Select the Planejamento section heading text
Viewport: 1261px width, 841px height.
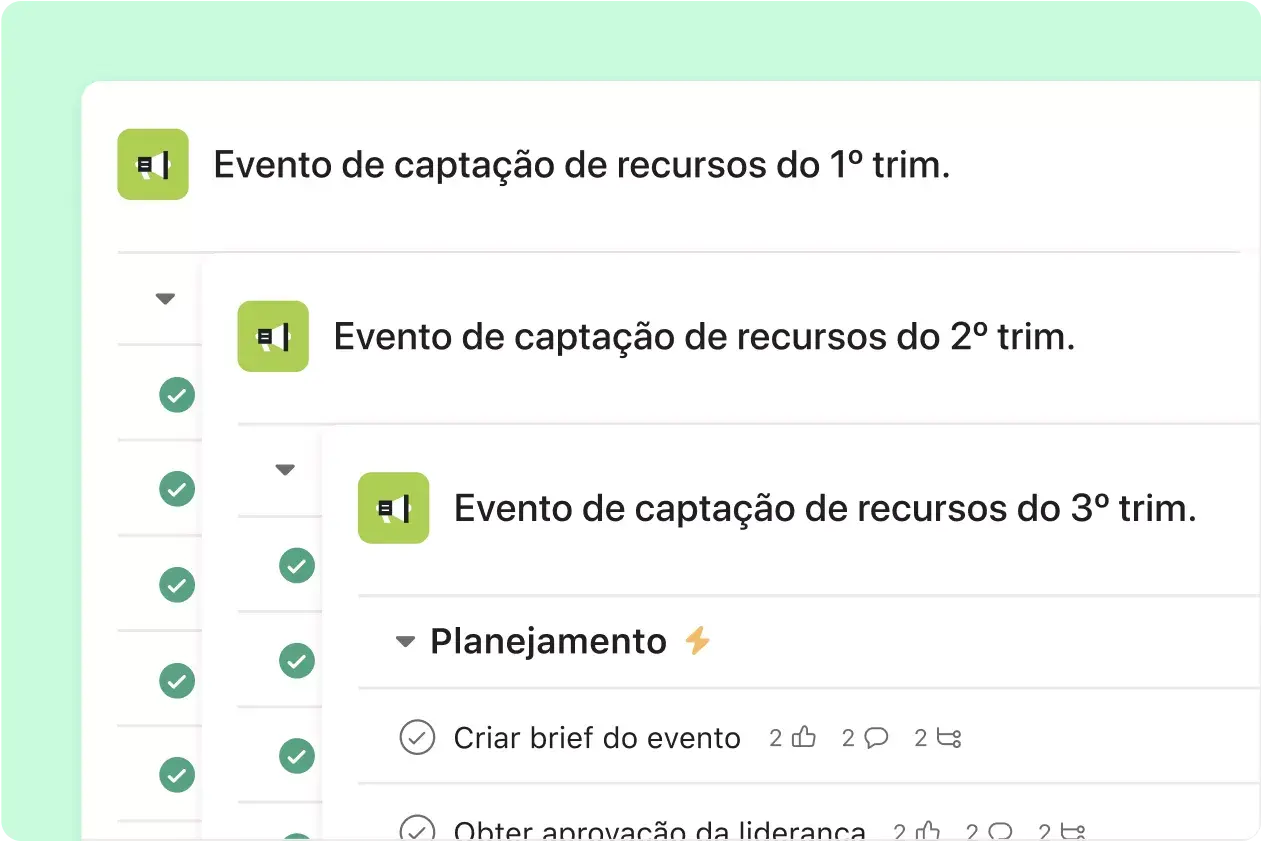click(548, 641)
